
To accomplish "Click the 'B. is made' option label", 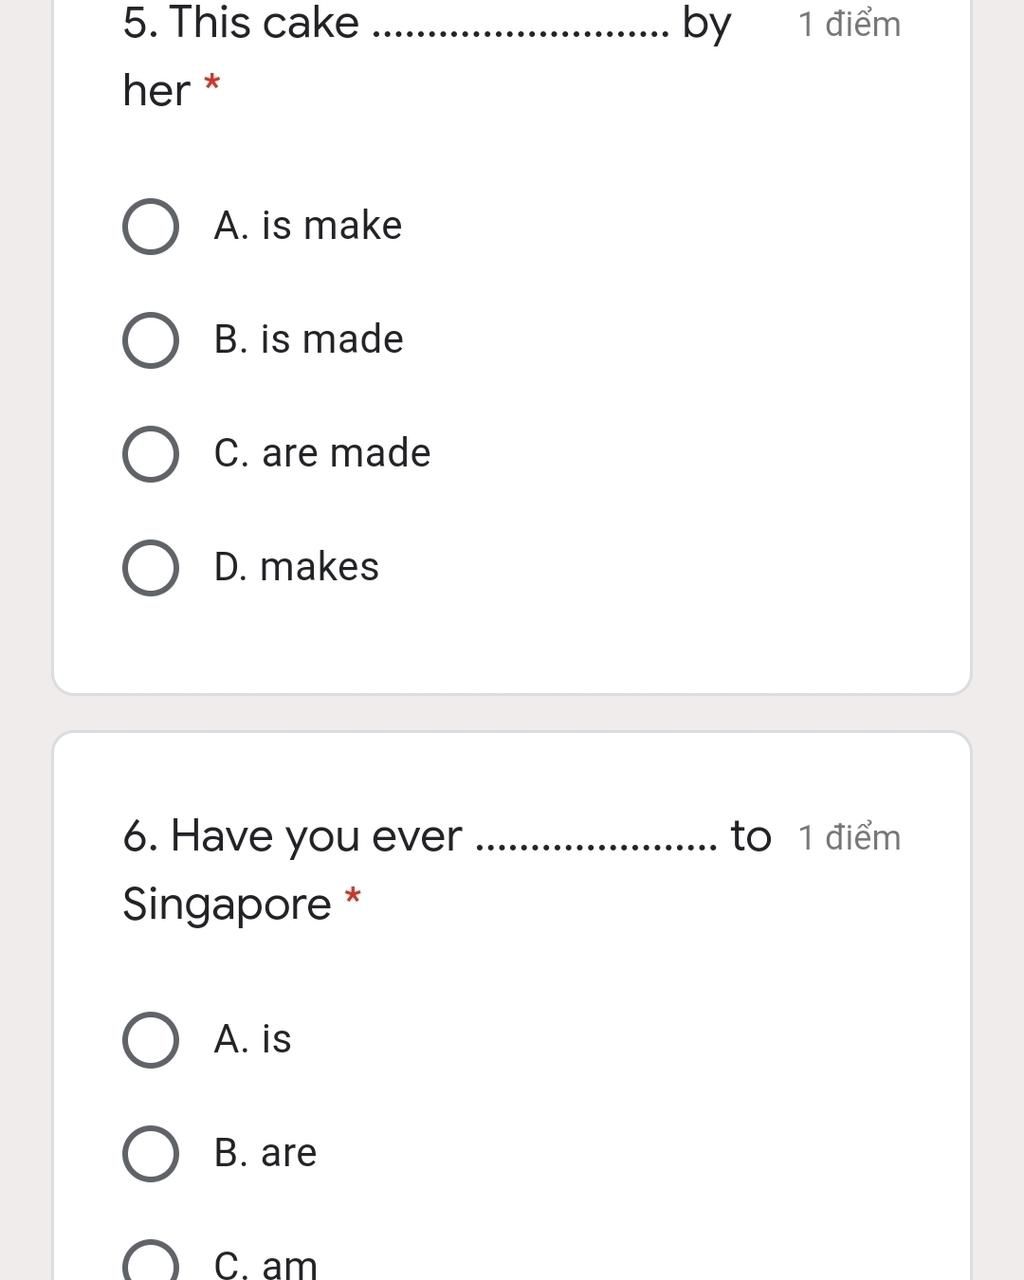I will click(x=308, y=340).
